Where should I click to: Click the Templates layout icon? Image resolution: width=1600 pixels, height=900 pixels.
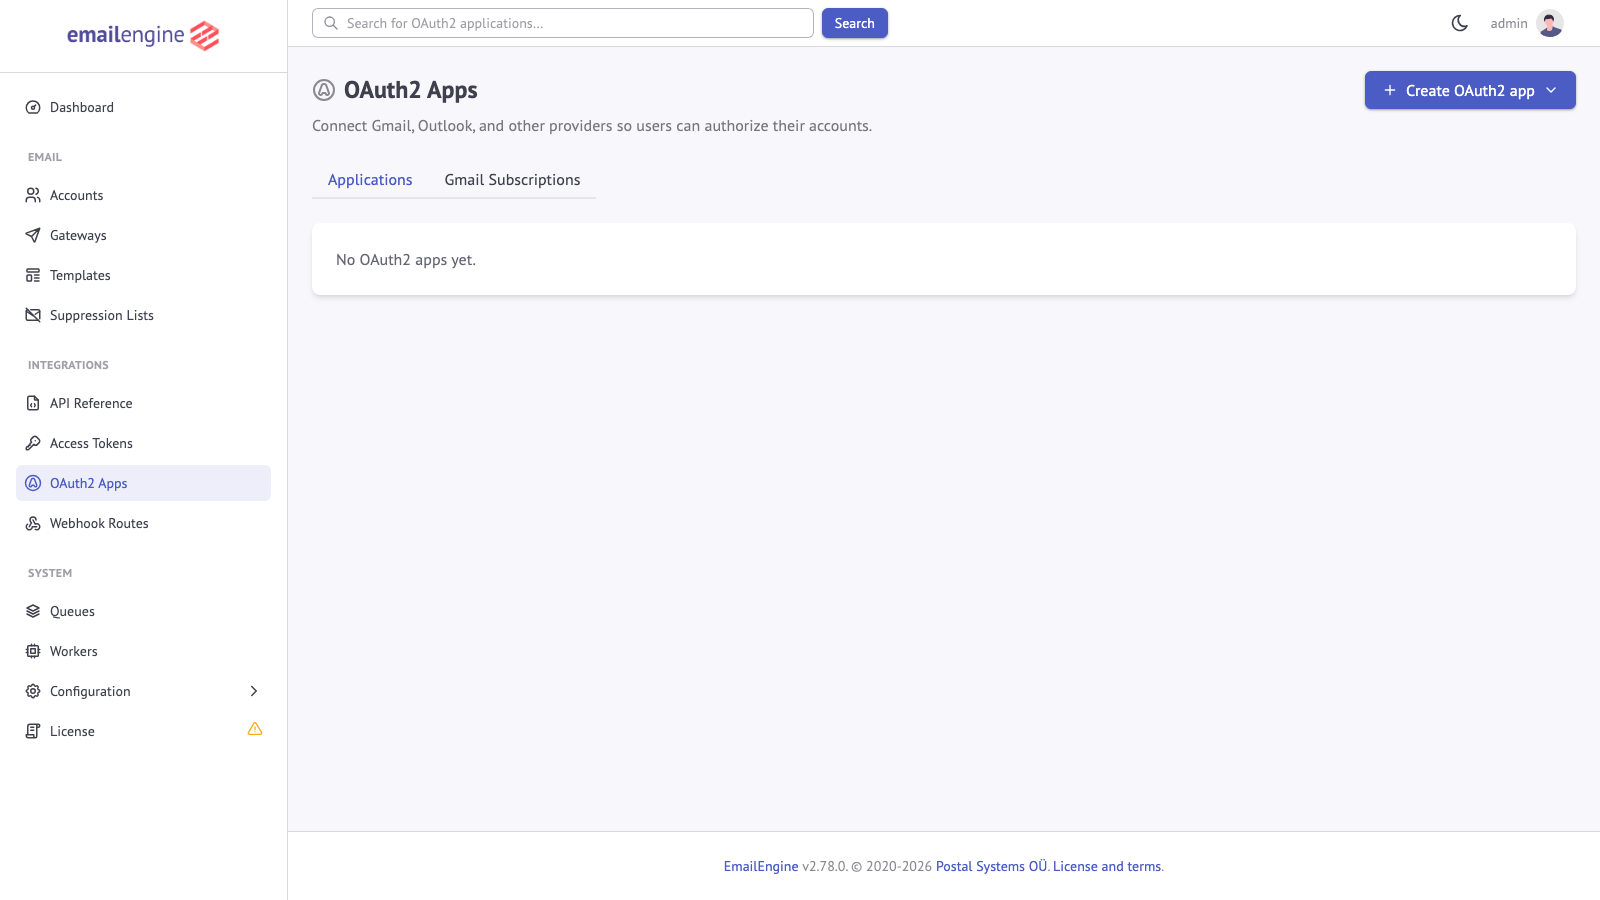[33, 275]
